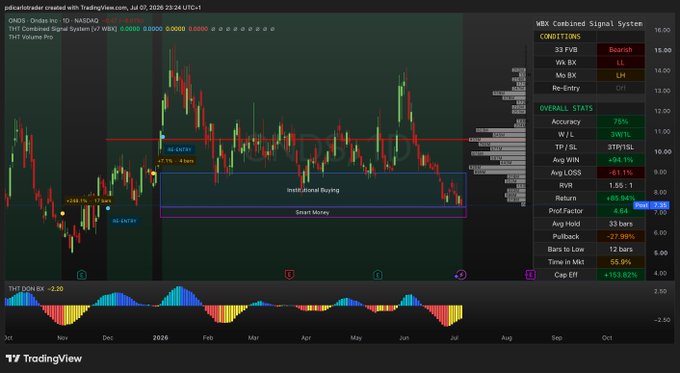Click the TP / SL 3TP/1SL value
This screenshot has height=373, width=680.
pyautogui.click(x=621, y=147)
